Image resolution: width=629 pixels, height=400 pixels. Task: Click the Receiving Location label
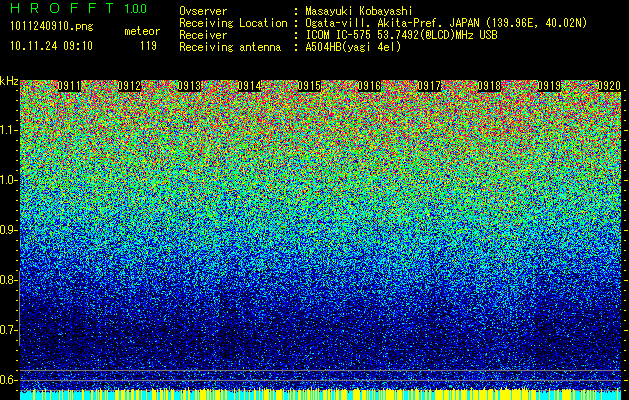pyautogui.click(x=233, y=23)
